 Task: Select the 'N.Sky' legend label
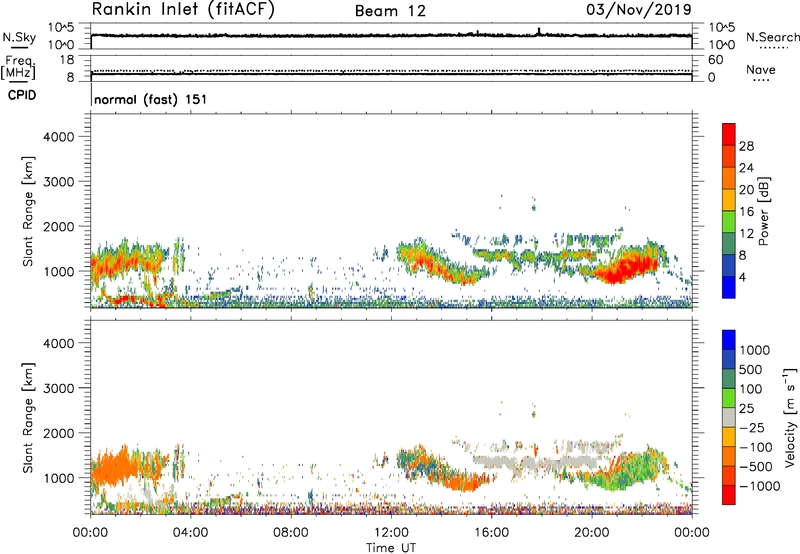[19, 37]
